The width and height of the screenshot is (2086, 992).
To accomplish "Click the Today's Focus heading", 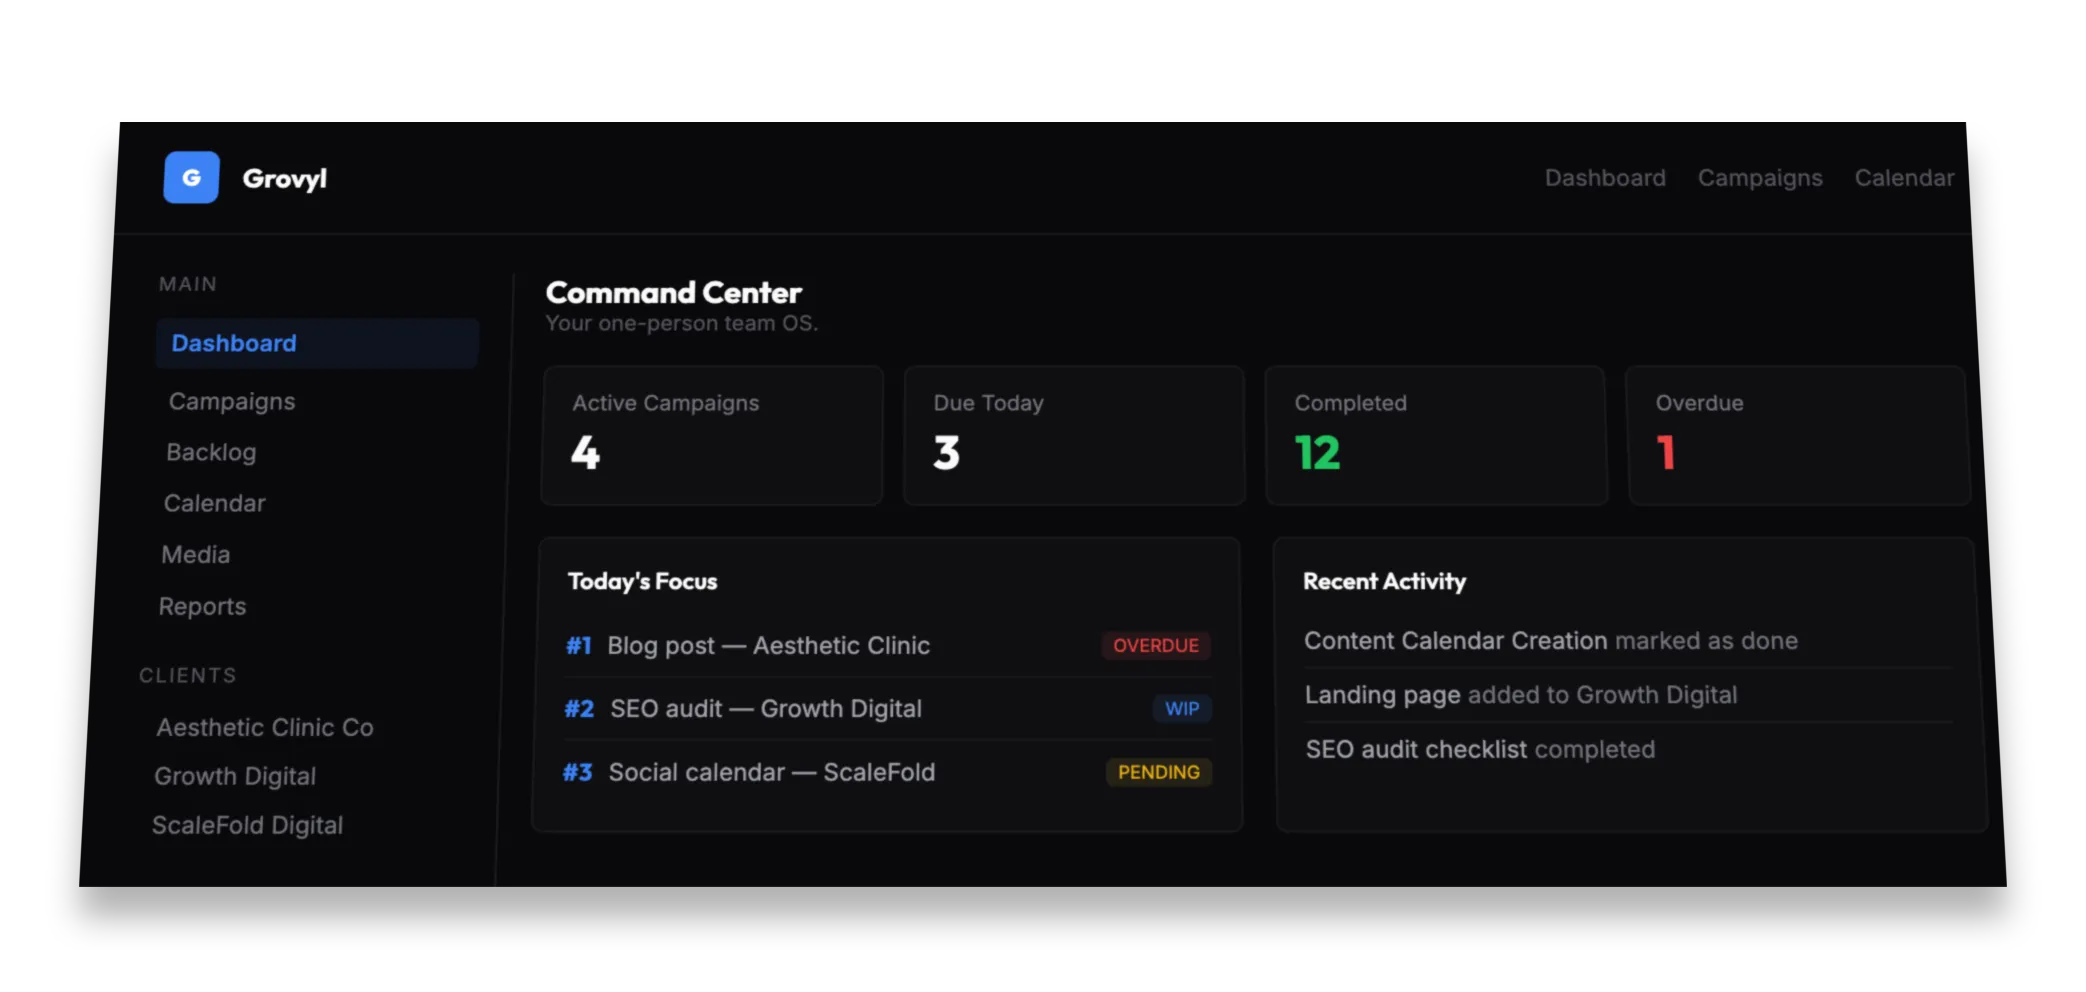I will (x=643, y=581).
